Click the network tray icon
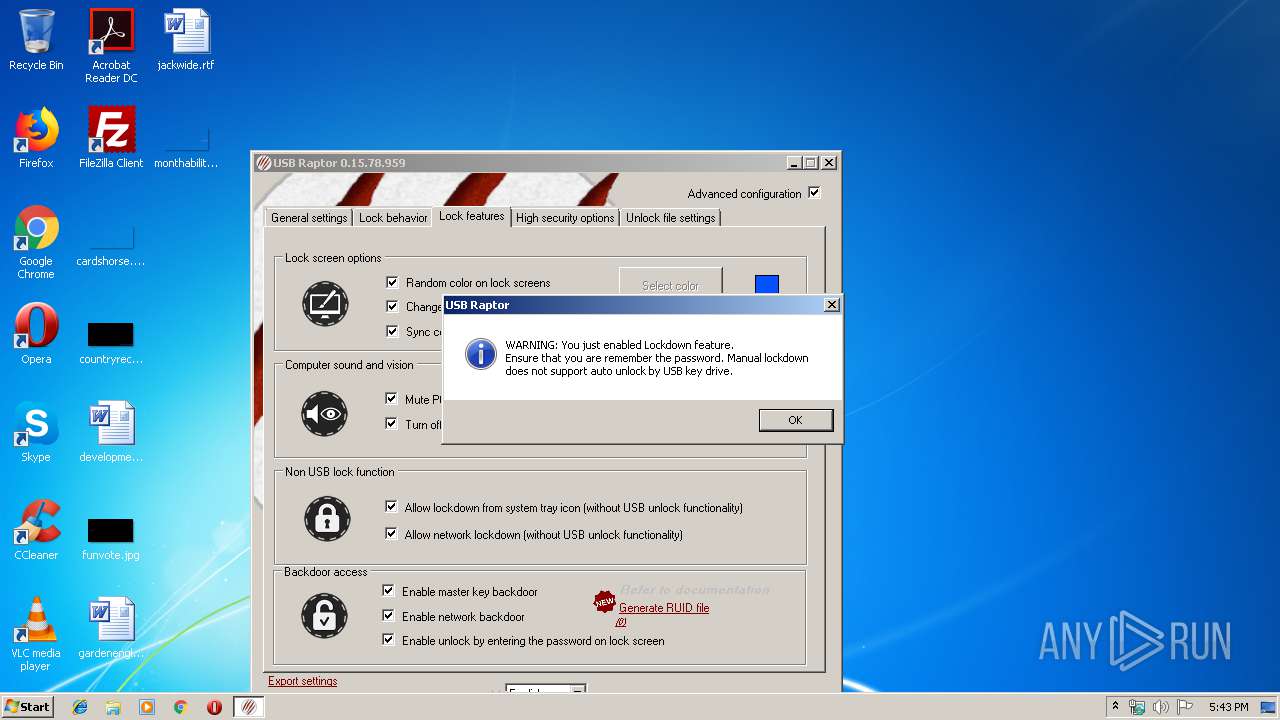 pos(1137,707)
